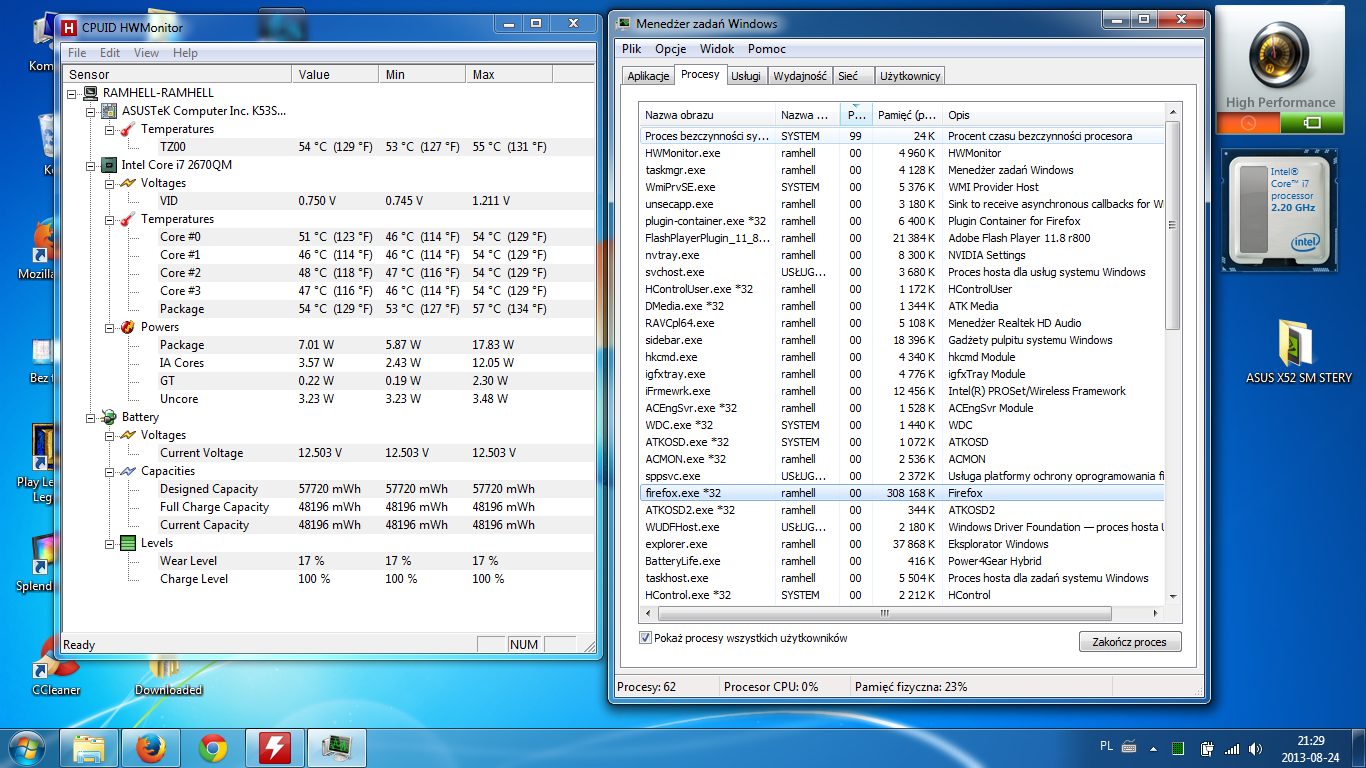Click the computer icon beside RAMHELL-RAMHELL
The height and width of the screenshot is (768, 1366).
[90, 93]
